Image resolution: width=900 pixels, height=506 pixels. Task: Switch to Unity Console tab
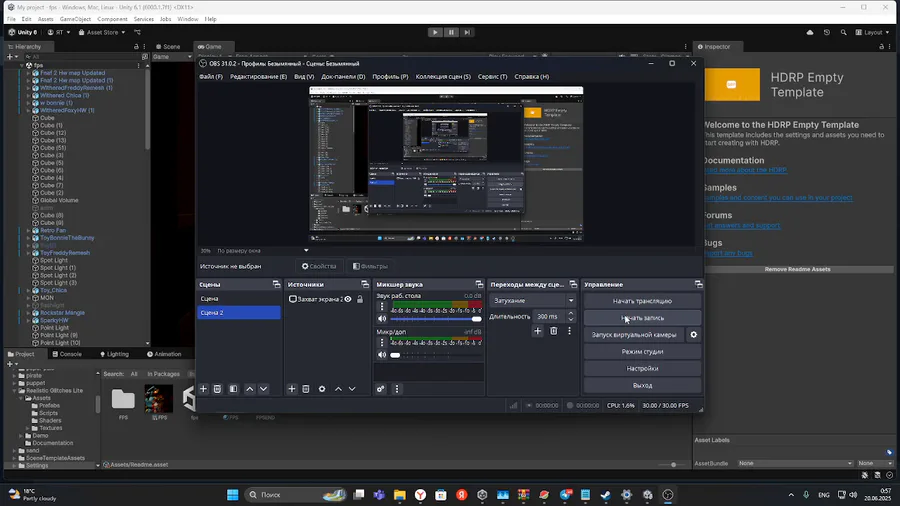[67, 354]
